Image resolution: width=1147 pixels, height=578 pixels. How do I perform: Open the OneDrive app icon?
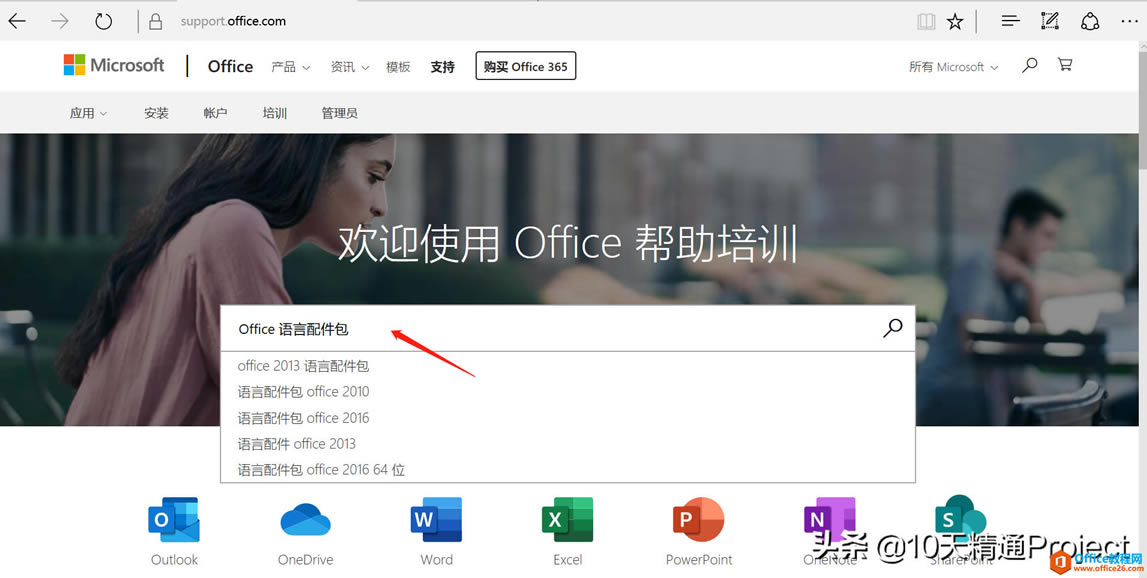tap(305, 520)
